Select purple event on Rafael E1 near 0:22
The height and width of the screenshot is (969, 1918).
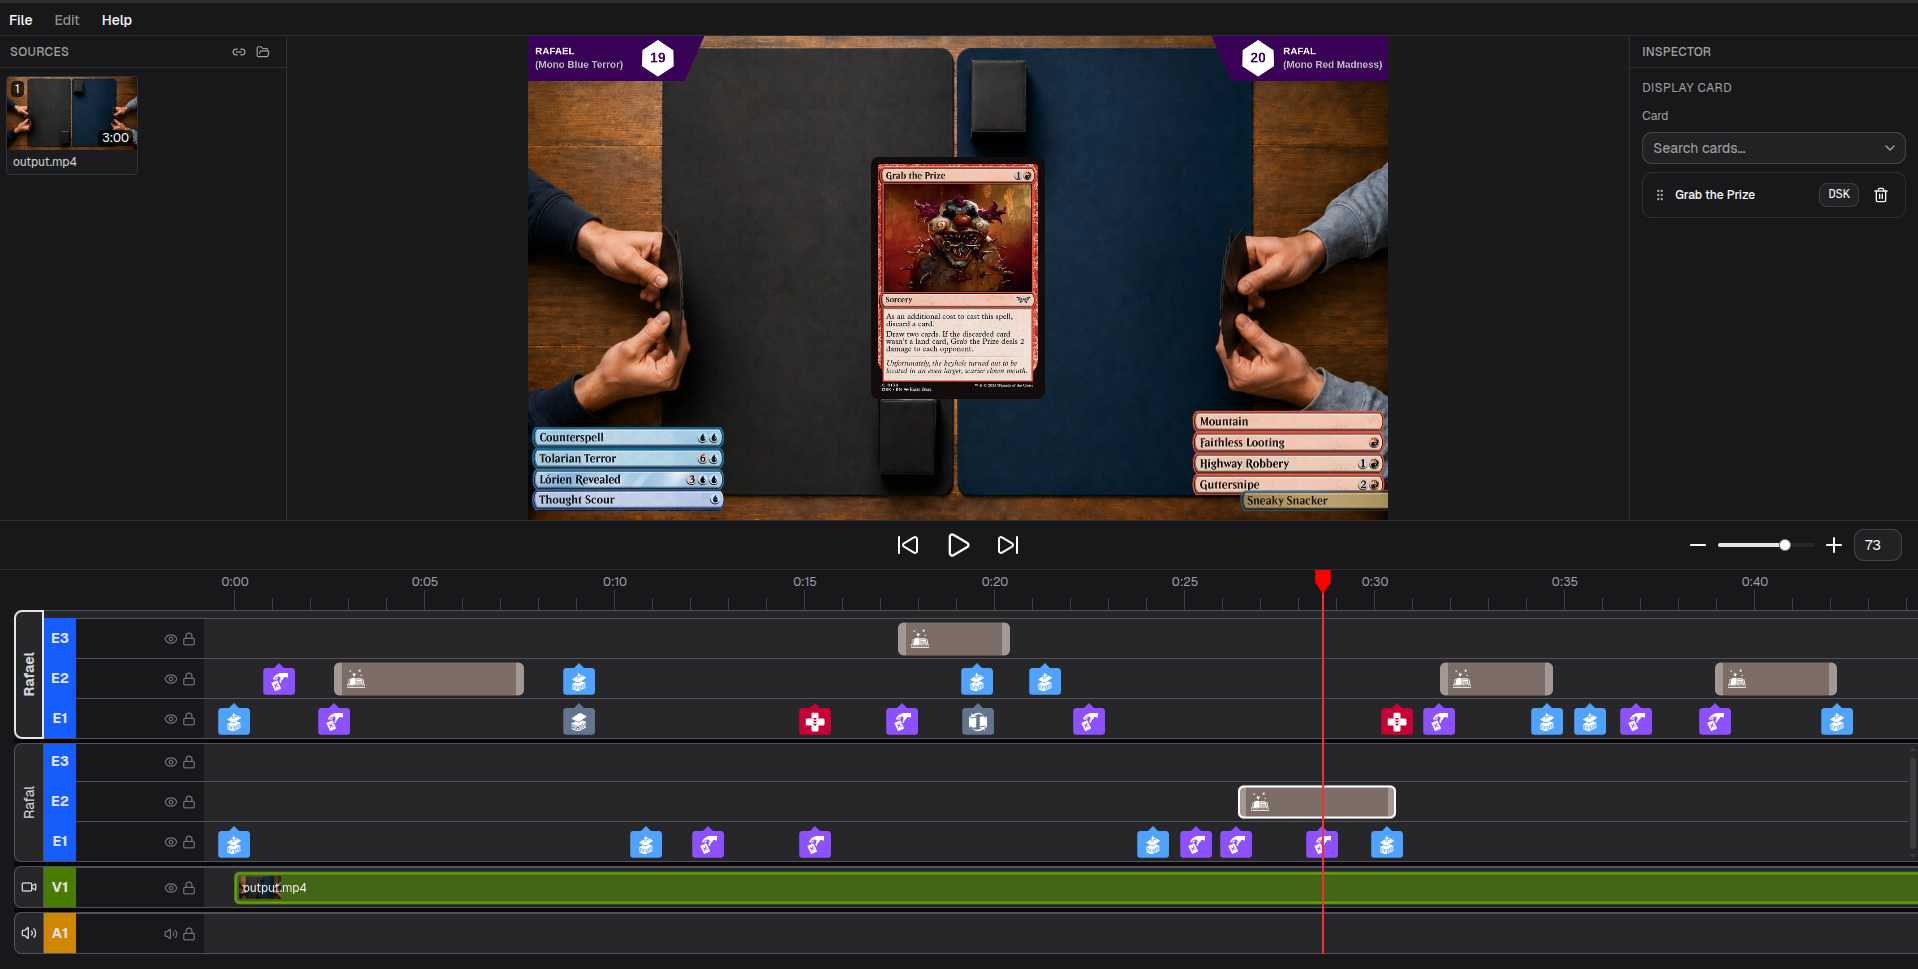click(1089, 721)
